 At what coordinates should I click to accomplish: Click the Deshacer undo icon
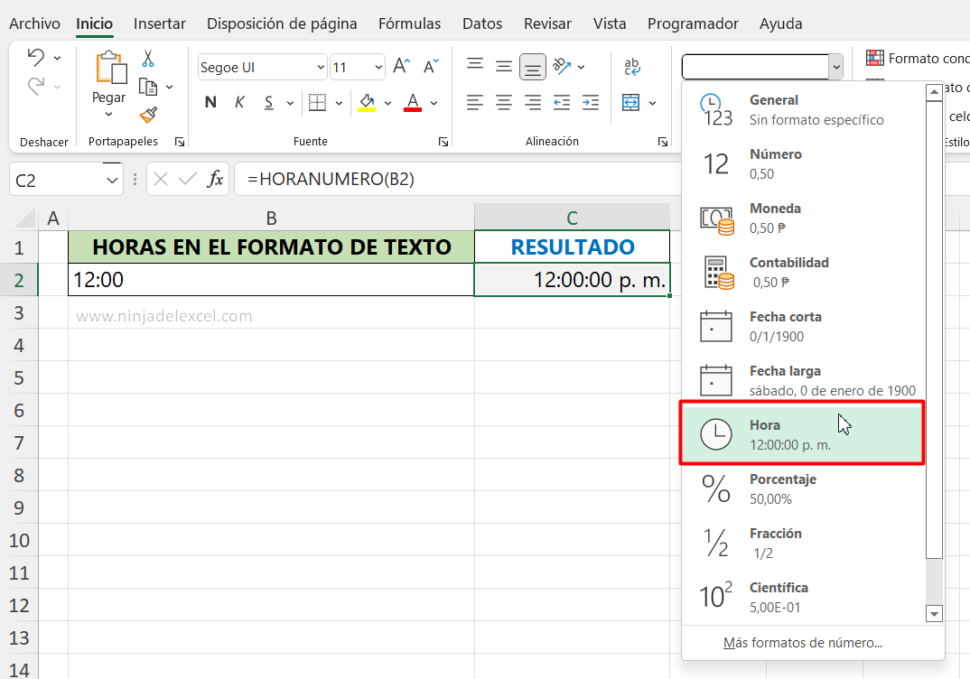pos(34,58)
